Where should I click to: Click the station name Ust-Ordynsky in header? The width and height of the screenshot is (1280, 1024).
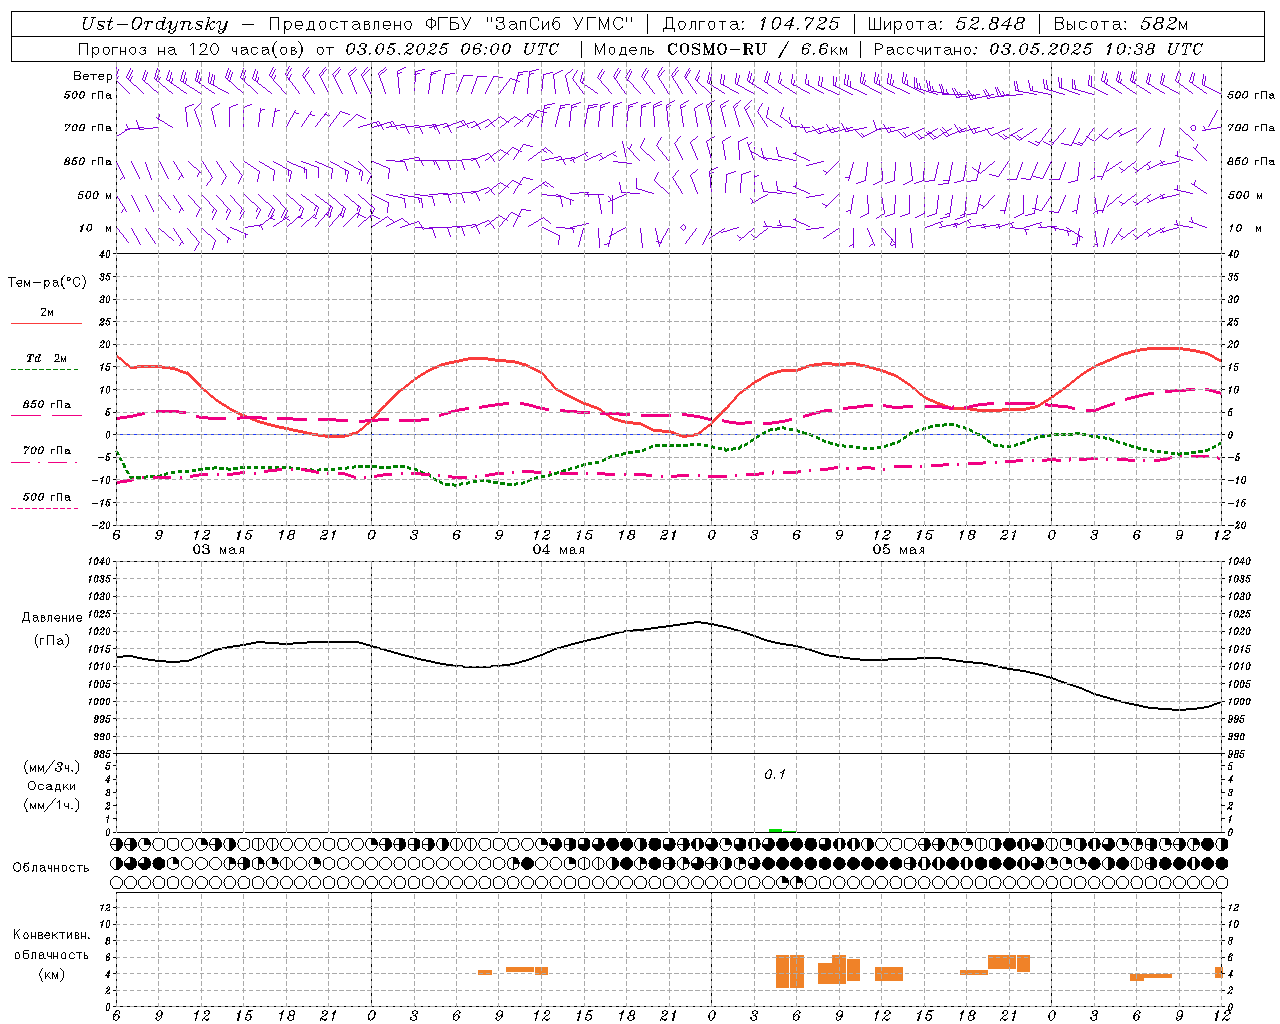pos(155,24)
